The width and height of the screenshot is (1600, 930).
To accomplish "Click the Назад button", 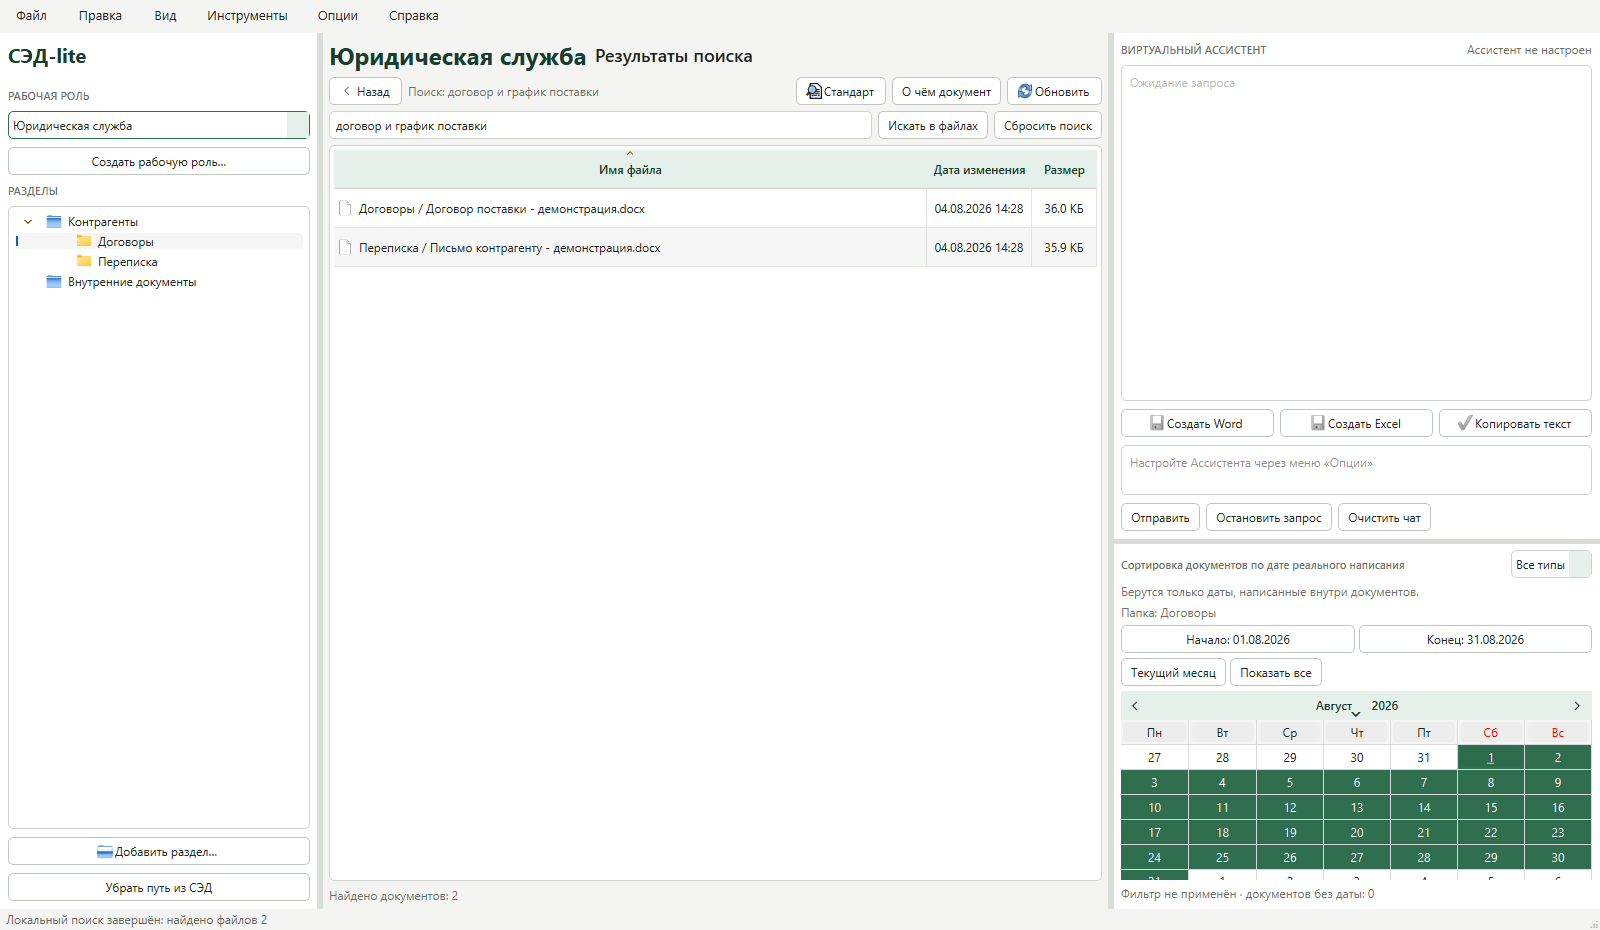I will point(366,91).
